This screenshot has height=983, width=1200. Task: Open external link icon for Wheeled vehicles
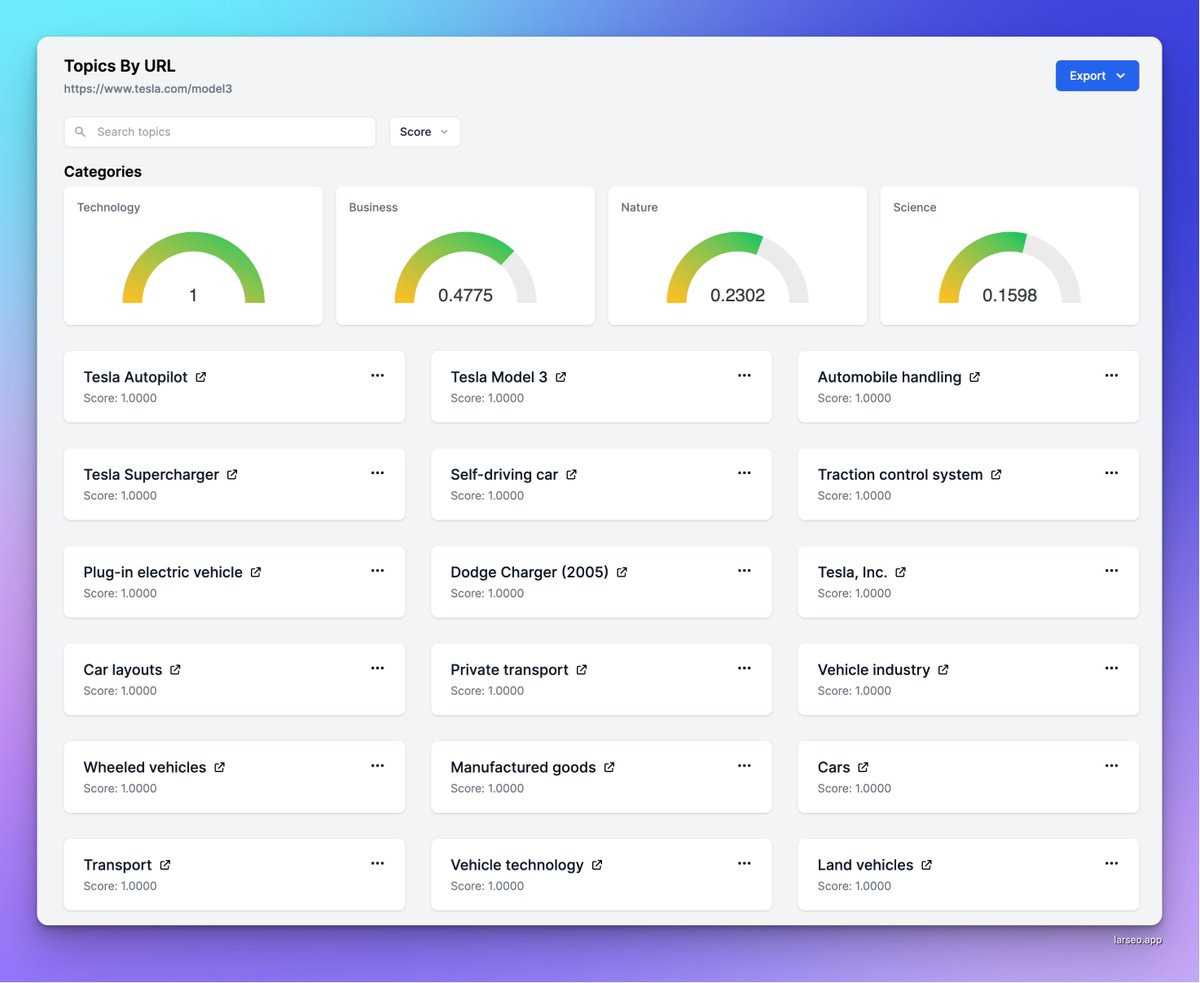[219, 767]
